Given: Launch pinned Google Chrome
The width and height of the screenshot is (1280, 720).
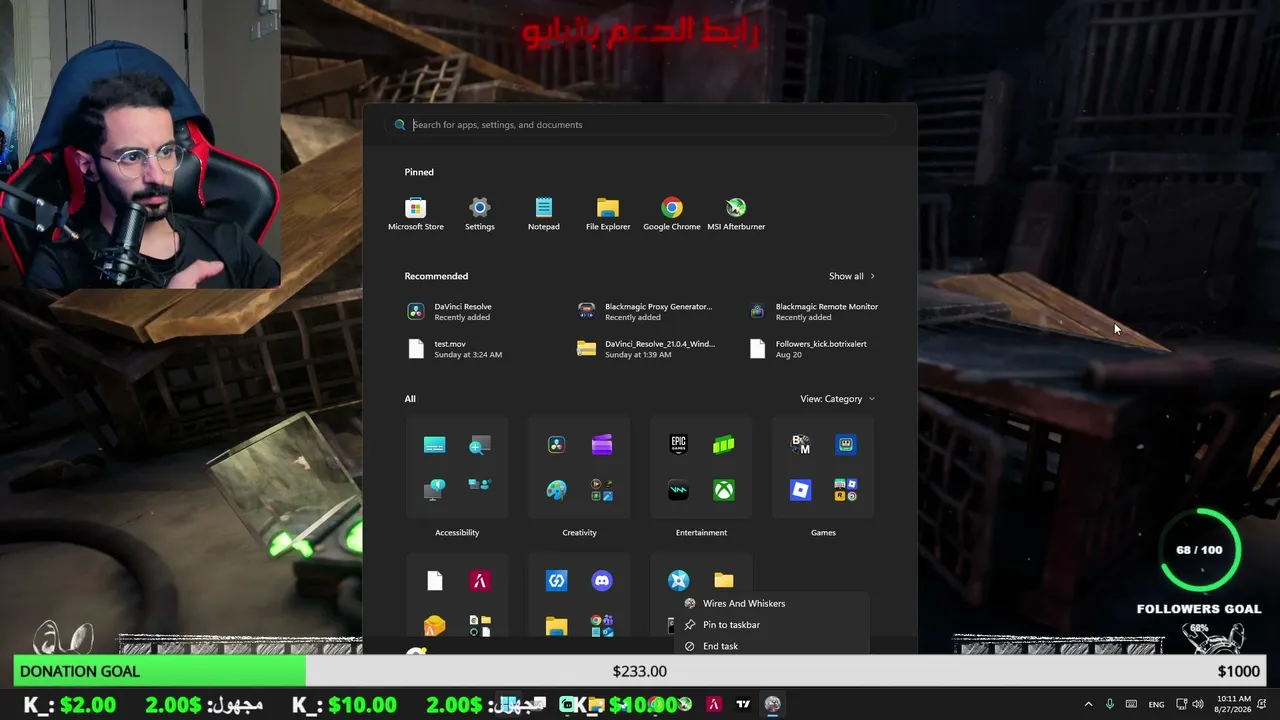Looking at the screenshot, I should pos(672,214).
